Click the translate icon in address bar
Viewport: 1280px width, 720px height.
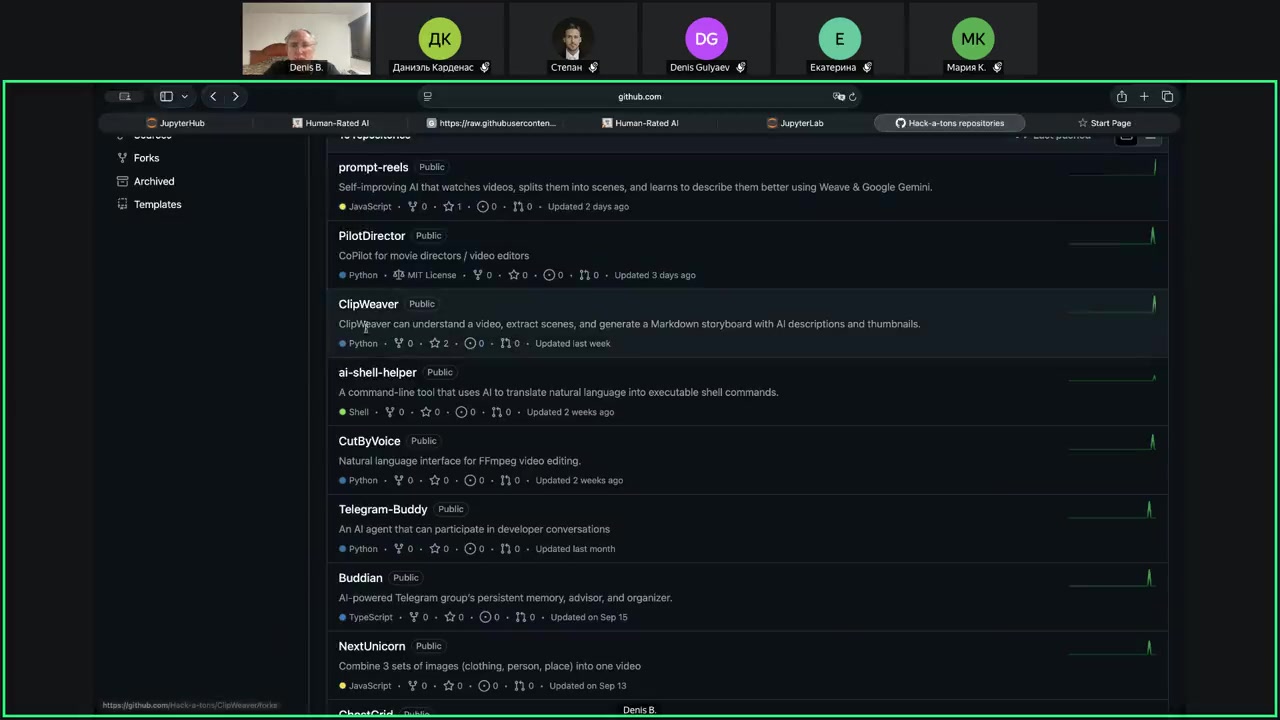(838, 97)
